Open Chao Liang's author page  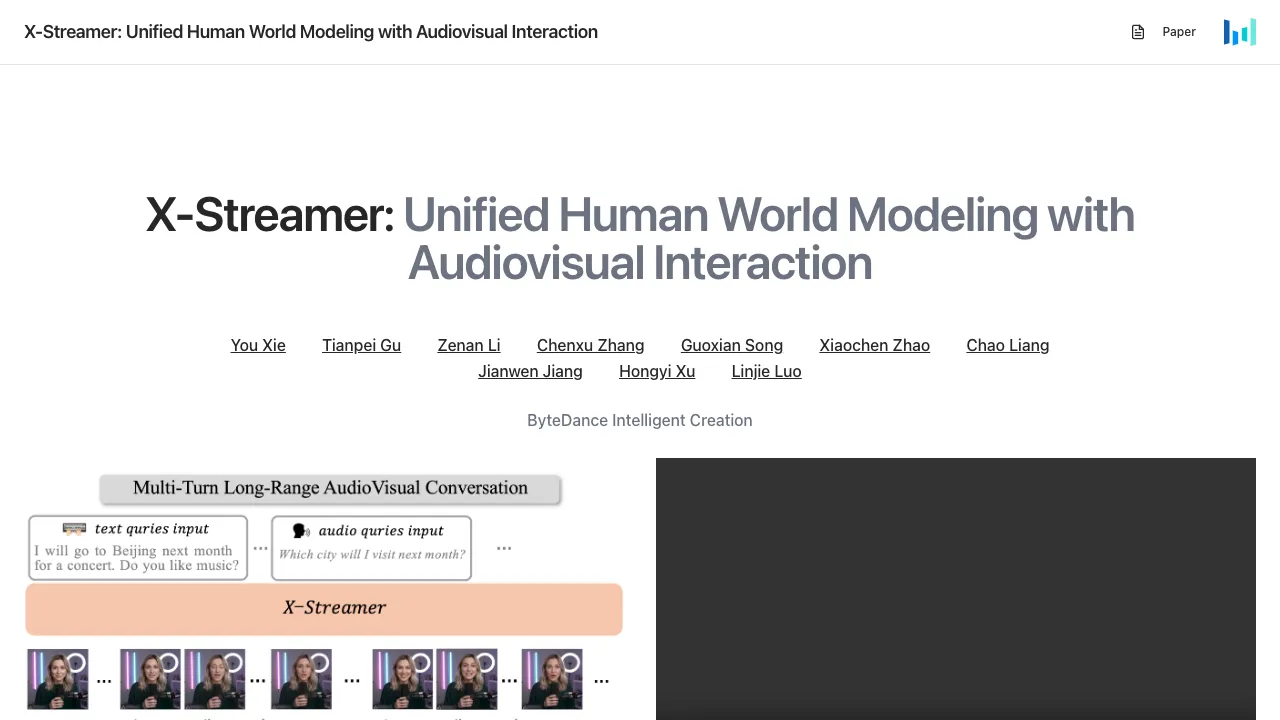(1007, 345)
